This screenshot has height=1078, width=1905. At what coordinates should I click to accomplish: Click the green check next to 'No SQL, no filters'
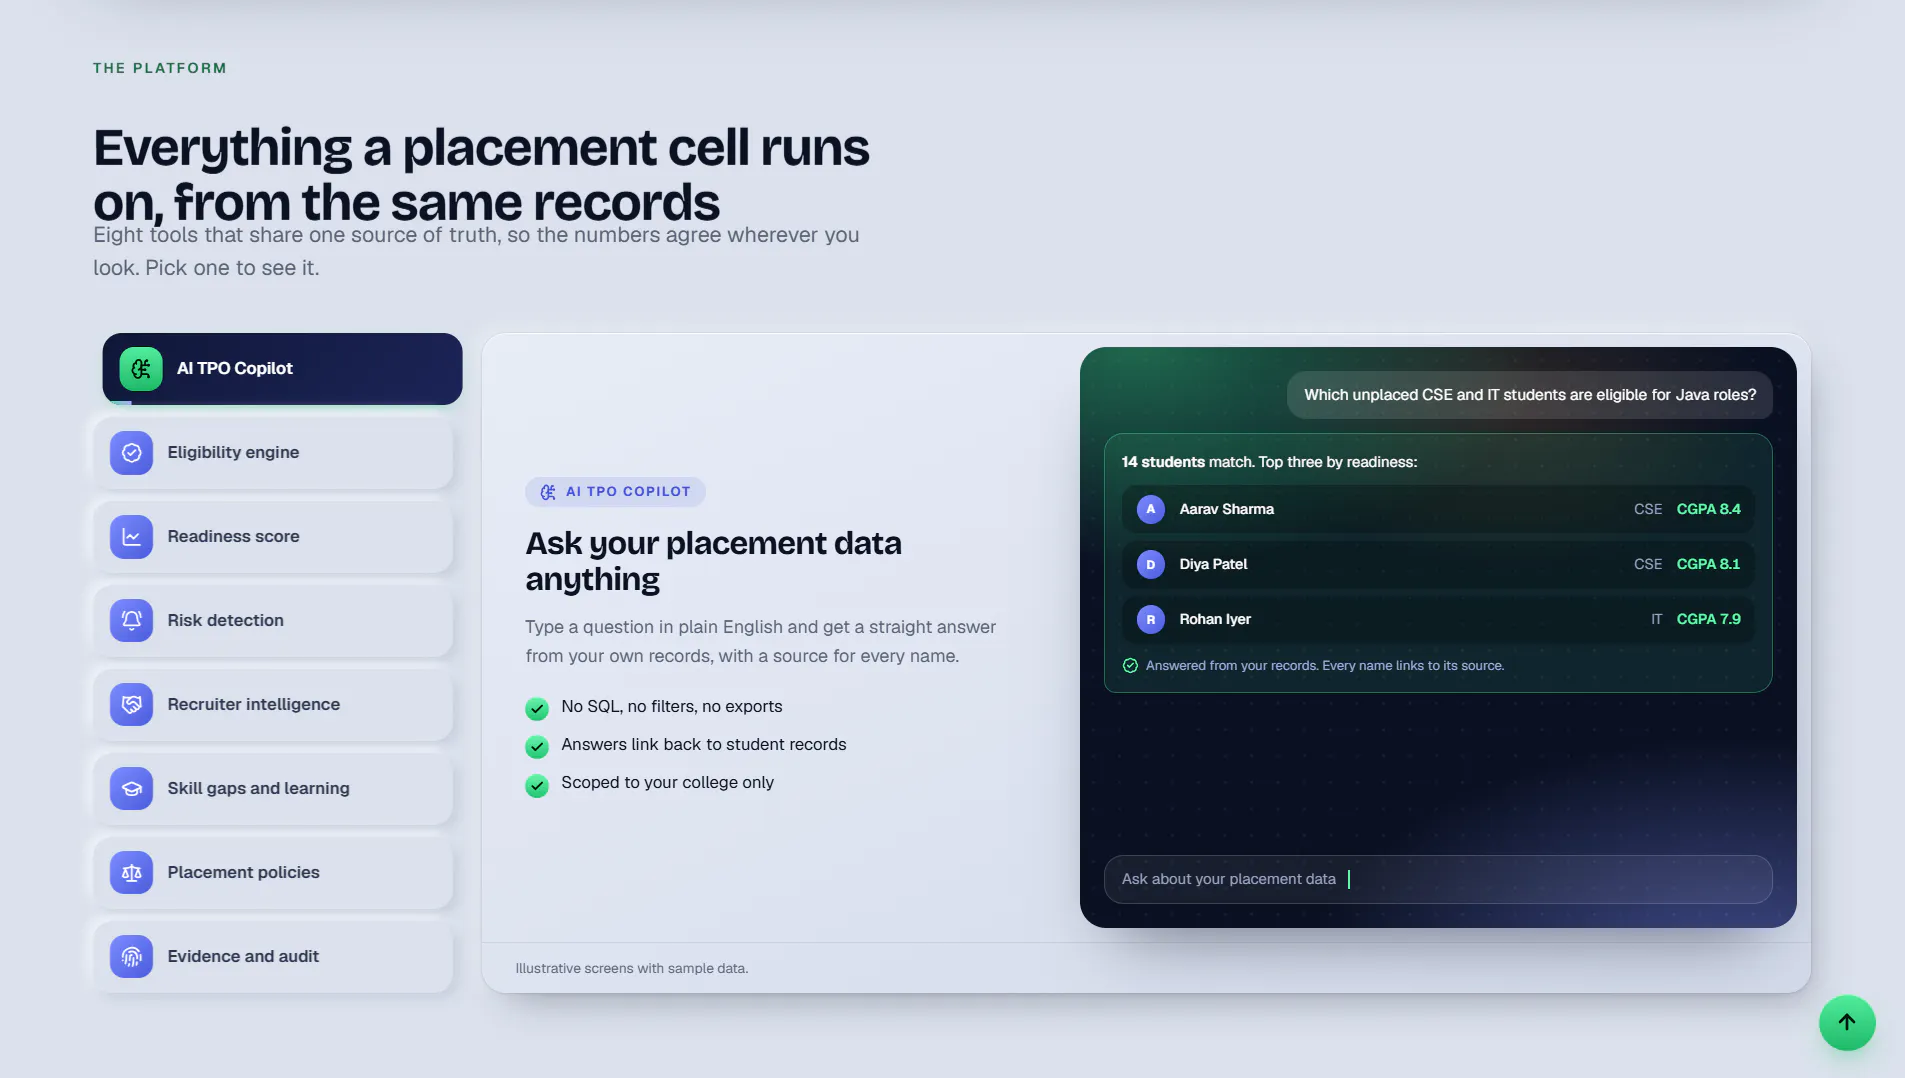(x=537, y=708)
